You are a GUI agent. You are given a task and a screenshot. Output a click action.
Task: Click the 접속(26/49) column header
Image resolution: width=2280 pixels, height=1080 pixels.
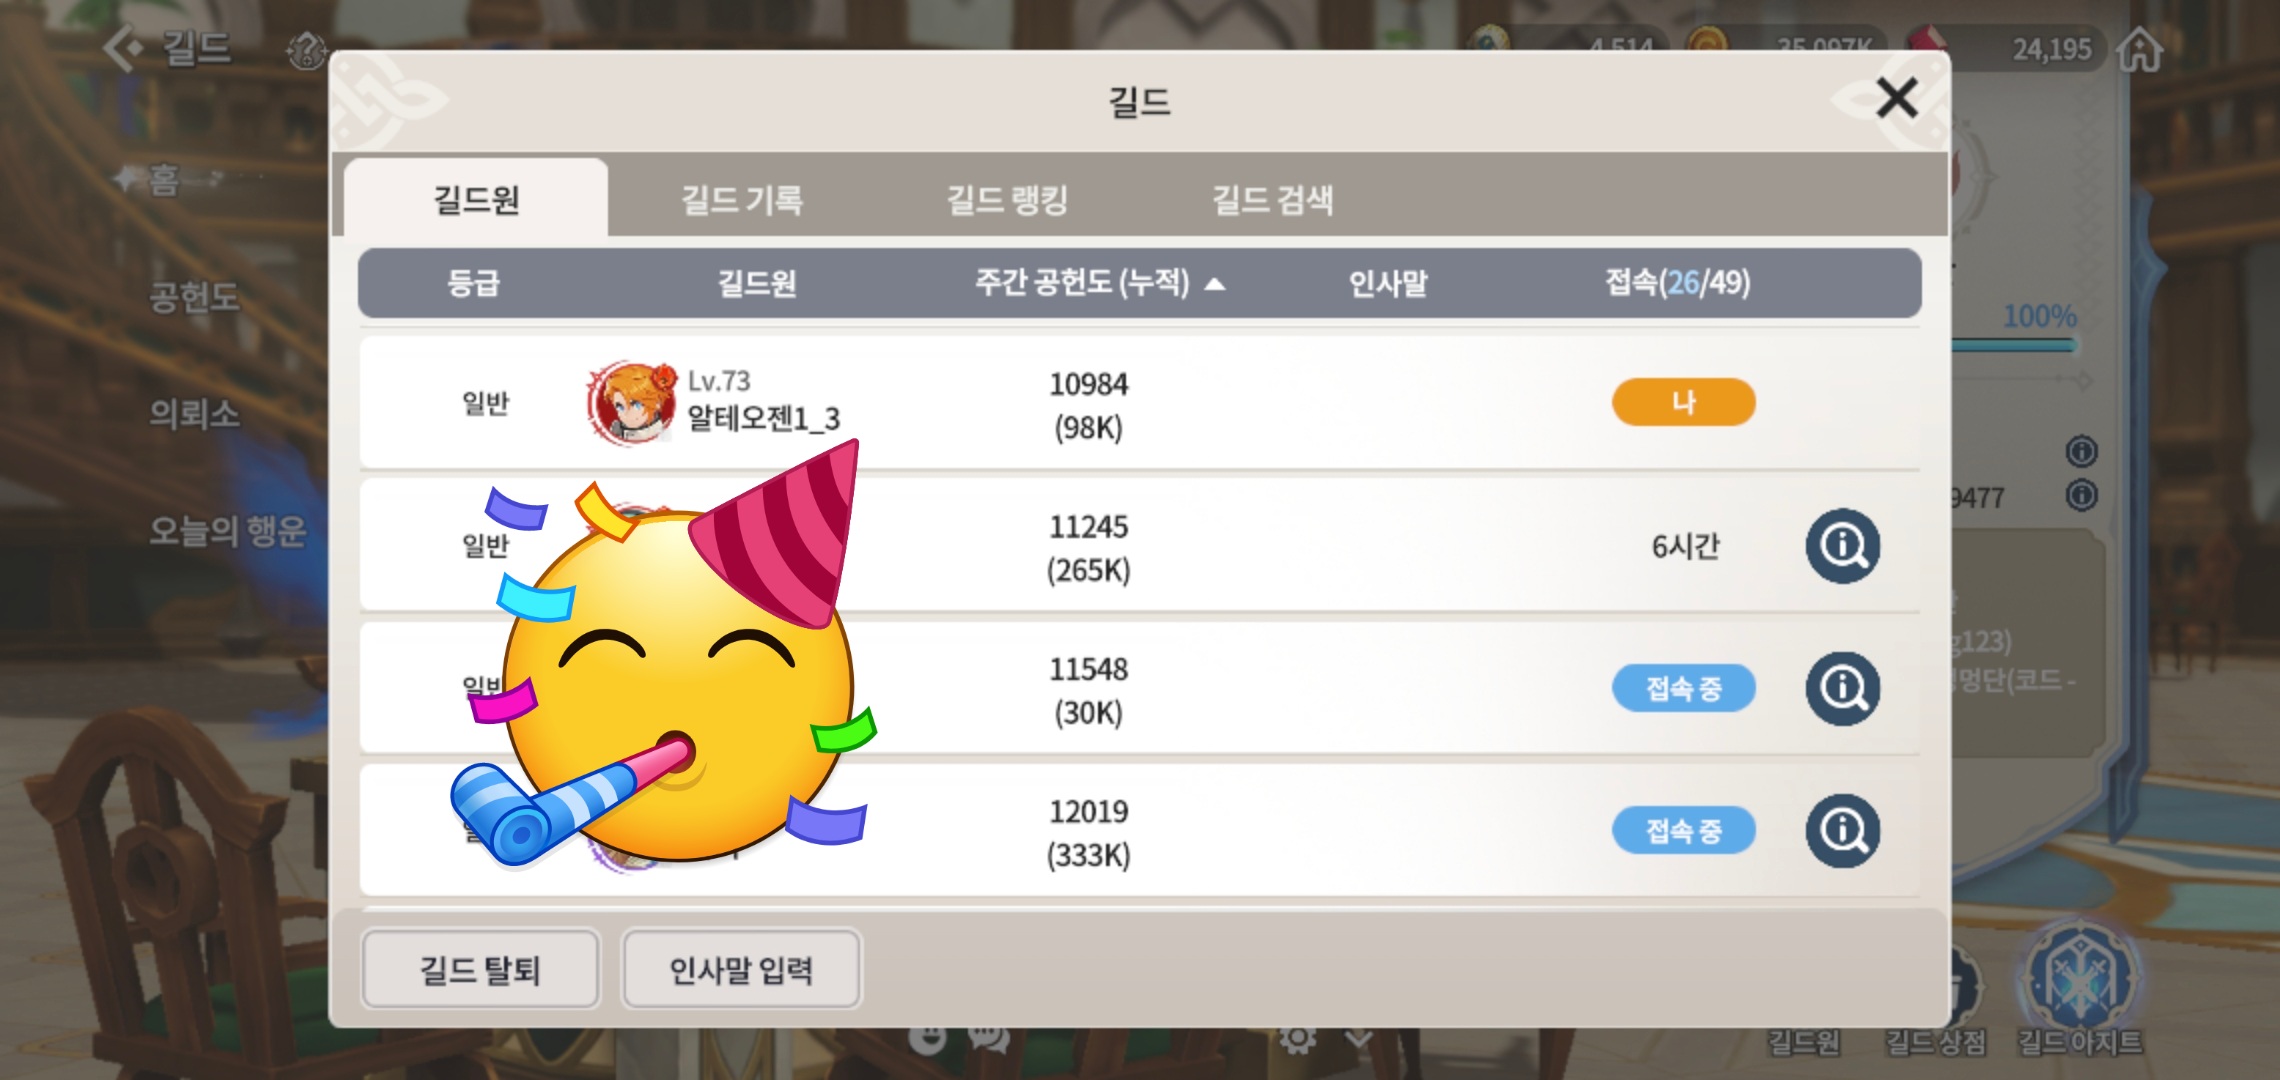tap(1677, 283)
